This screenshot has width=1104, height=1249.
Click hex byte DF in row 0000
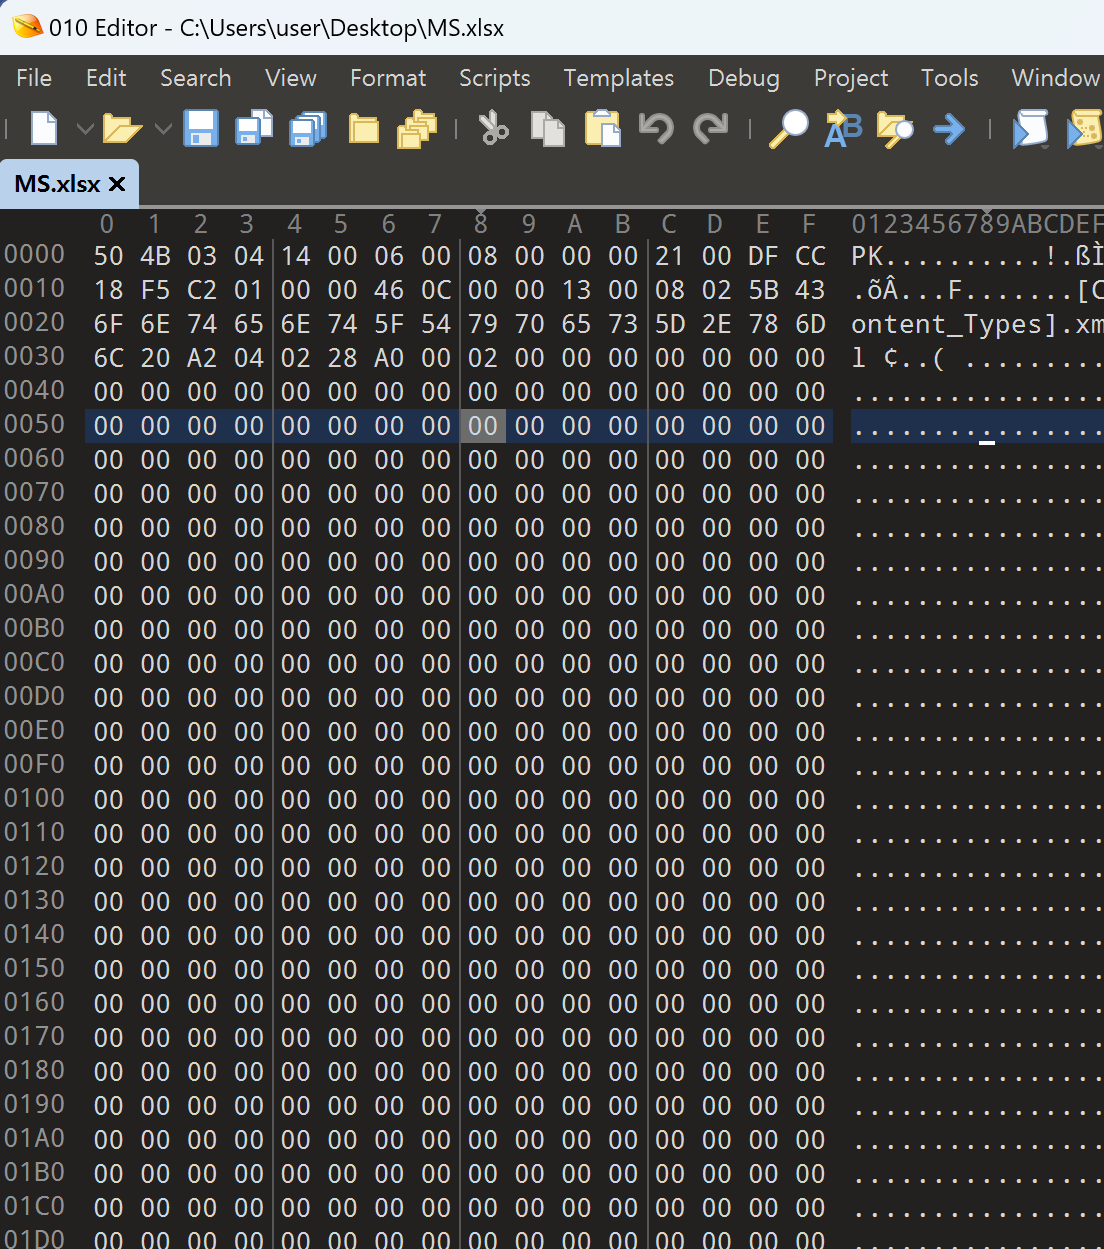click(763, 256)
